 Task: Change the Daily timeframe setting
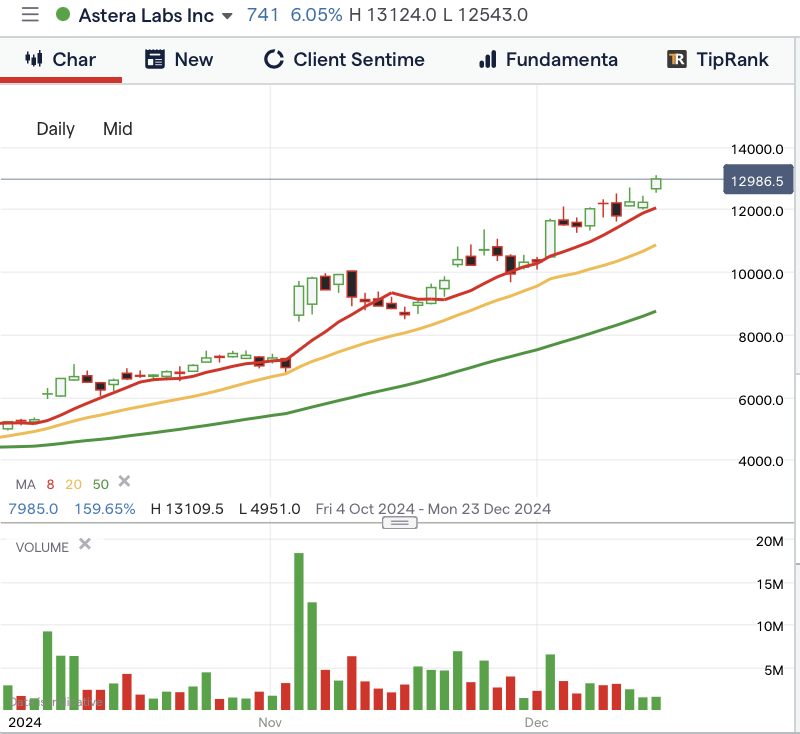tap(56, 129)
